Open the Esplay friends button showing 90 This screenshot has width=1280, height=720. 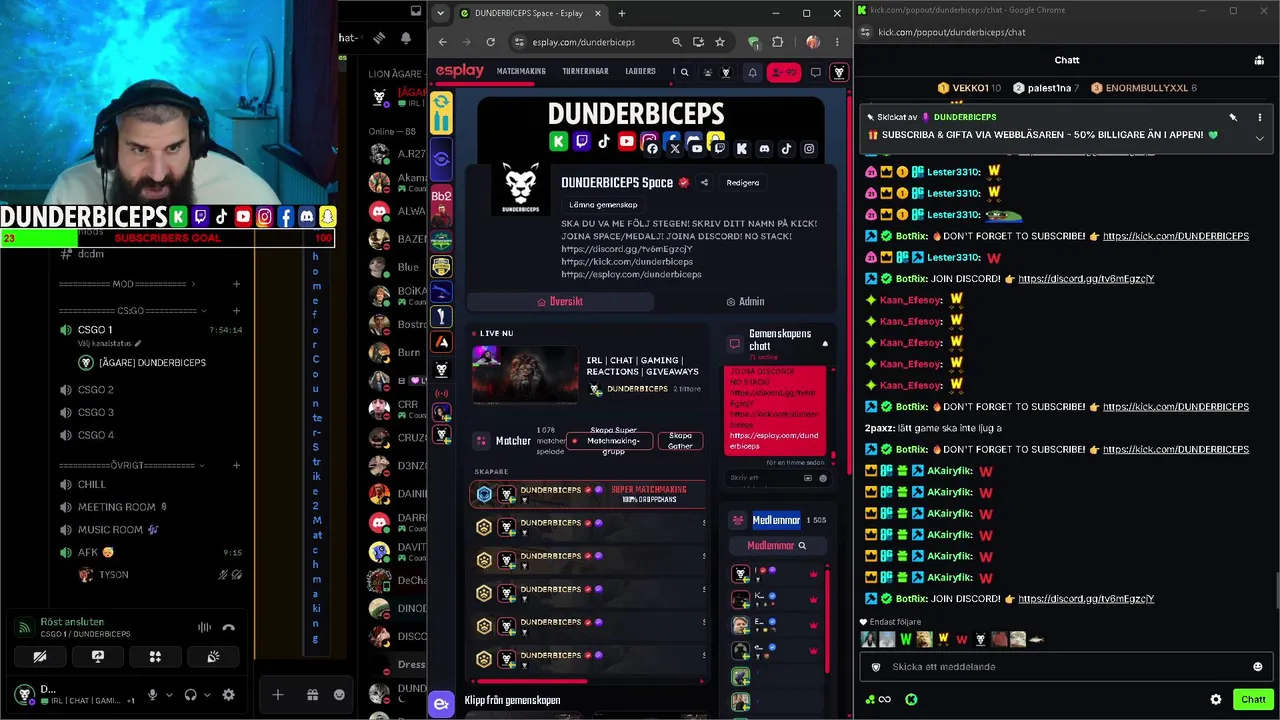[783, 72]
